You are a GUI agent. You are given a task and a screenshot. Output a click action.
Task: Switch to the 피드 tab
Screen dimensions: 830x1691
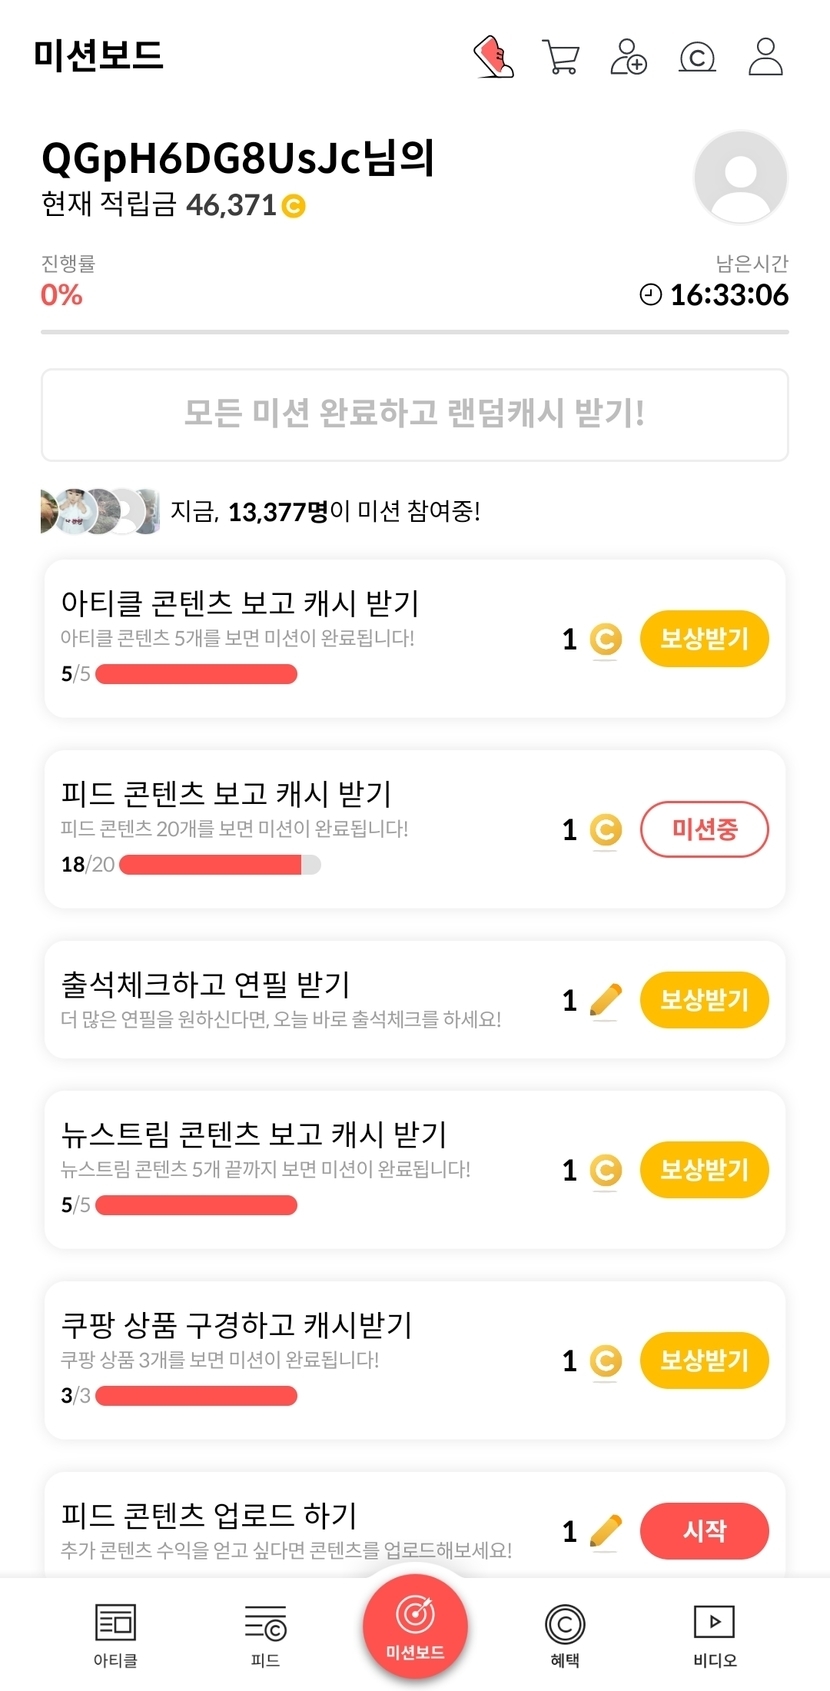pos(265,1633)
